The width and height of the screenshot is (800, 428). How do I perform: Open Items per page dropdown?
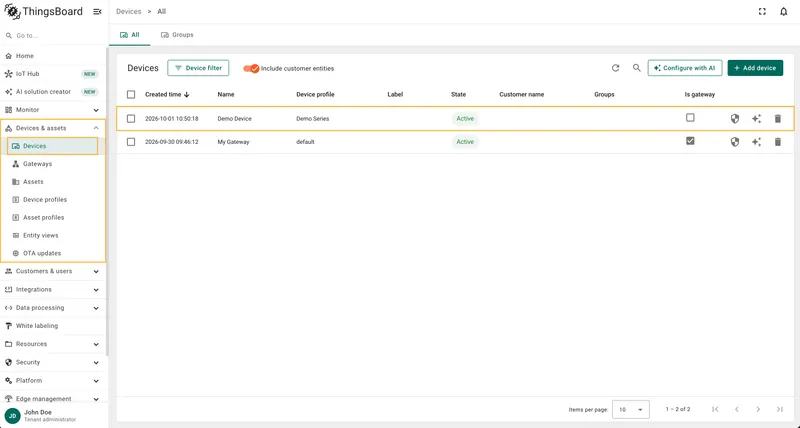tap(631, 409)
